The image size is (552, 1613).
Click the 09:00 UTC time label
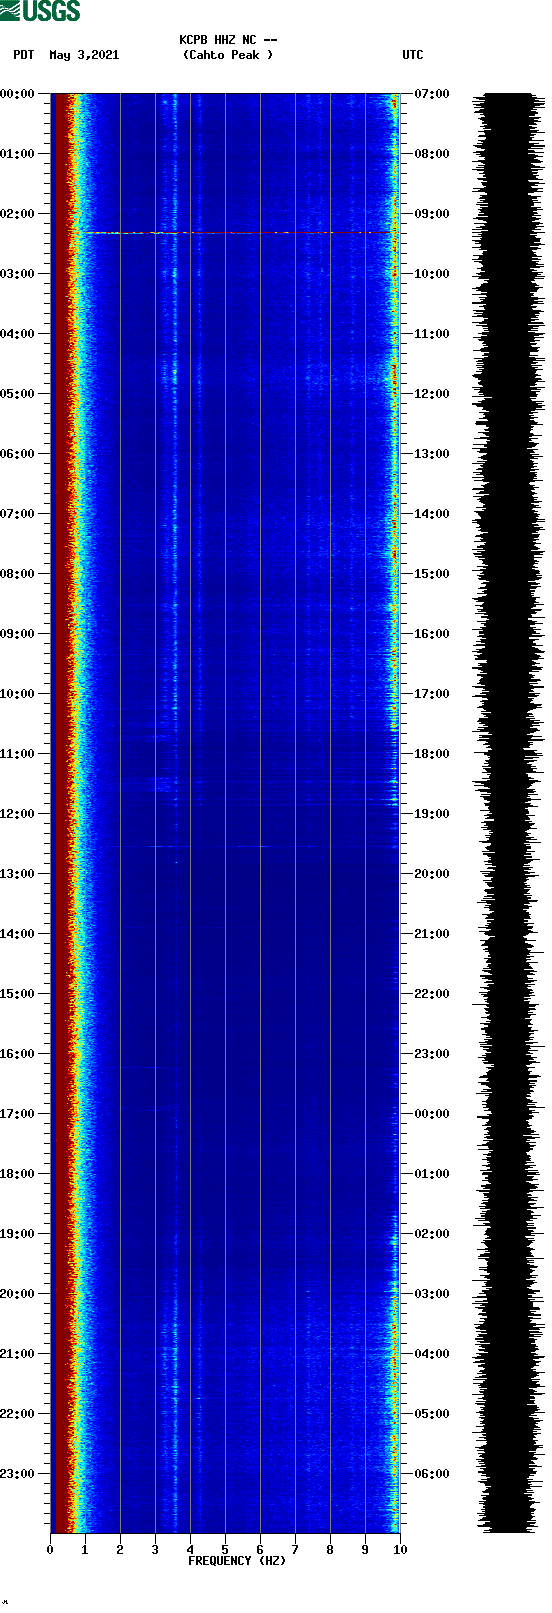431,214
